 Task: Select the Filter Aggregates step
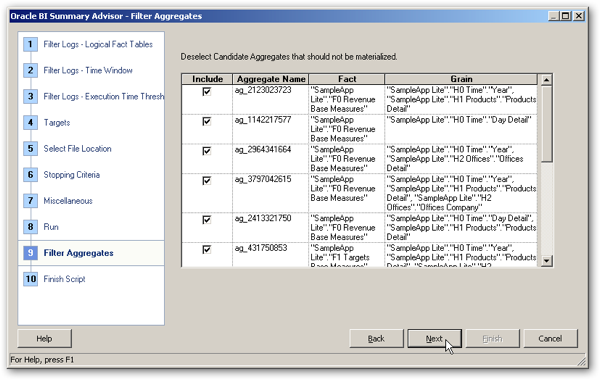point(78,253)
